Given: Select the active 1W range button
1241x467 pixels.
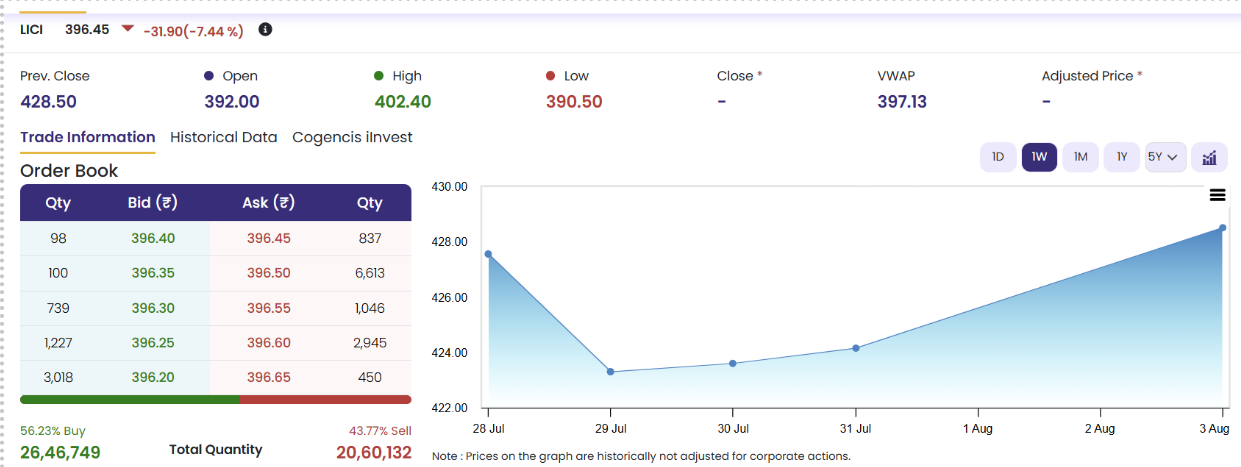Looking at the screenshot, I should [1039, 157].
